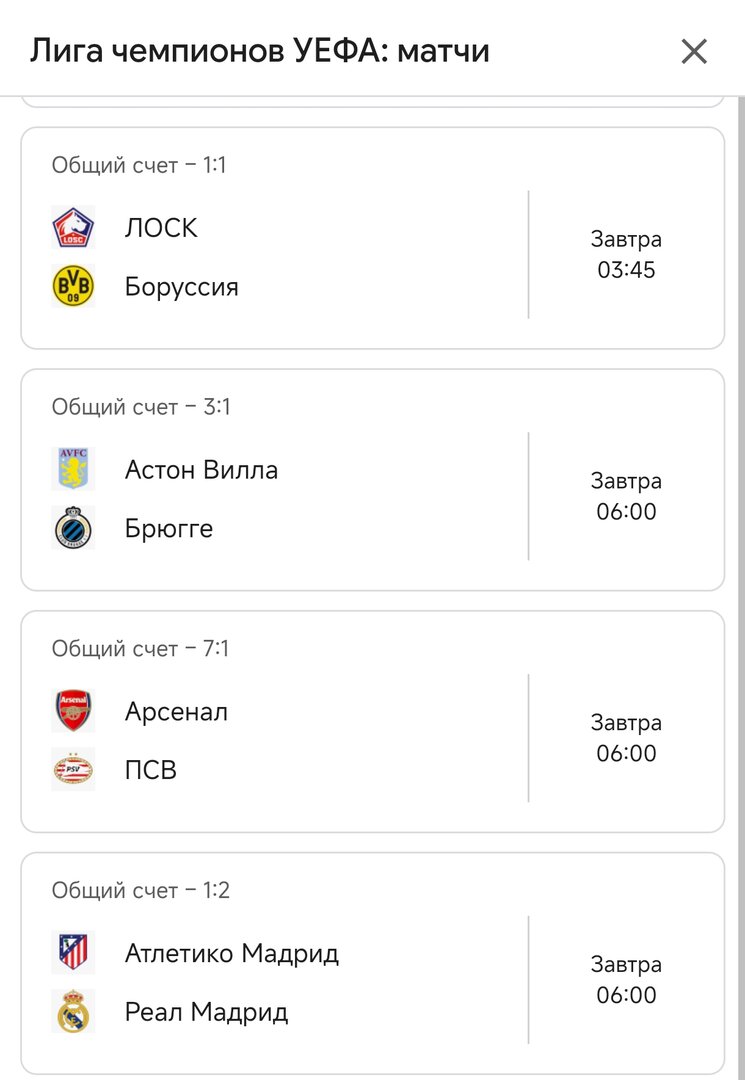The height and width of the screenshot is (1080, 745).
Task: Open the ЛОСК team name
Action: click(x=161, y=228)
